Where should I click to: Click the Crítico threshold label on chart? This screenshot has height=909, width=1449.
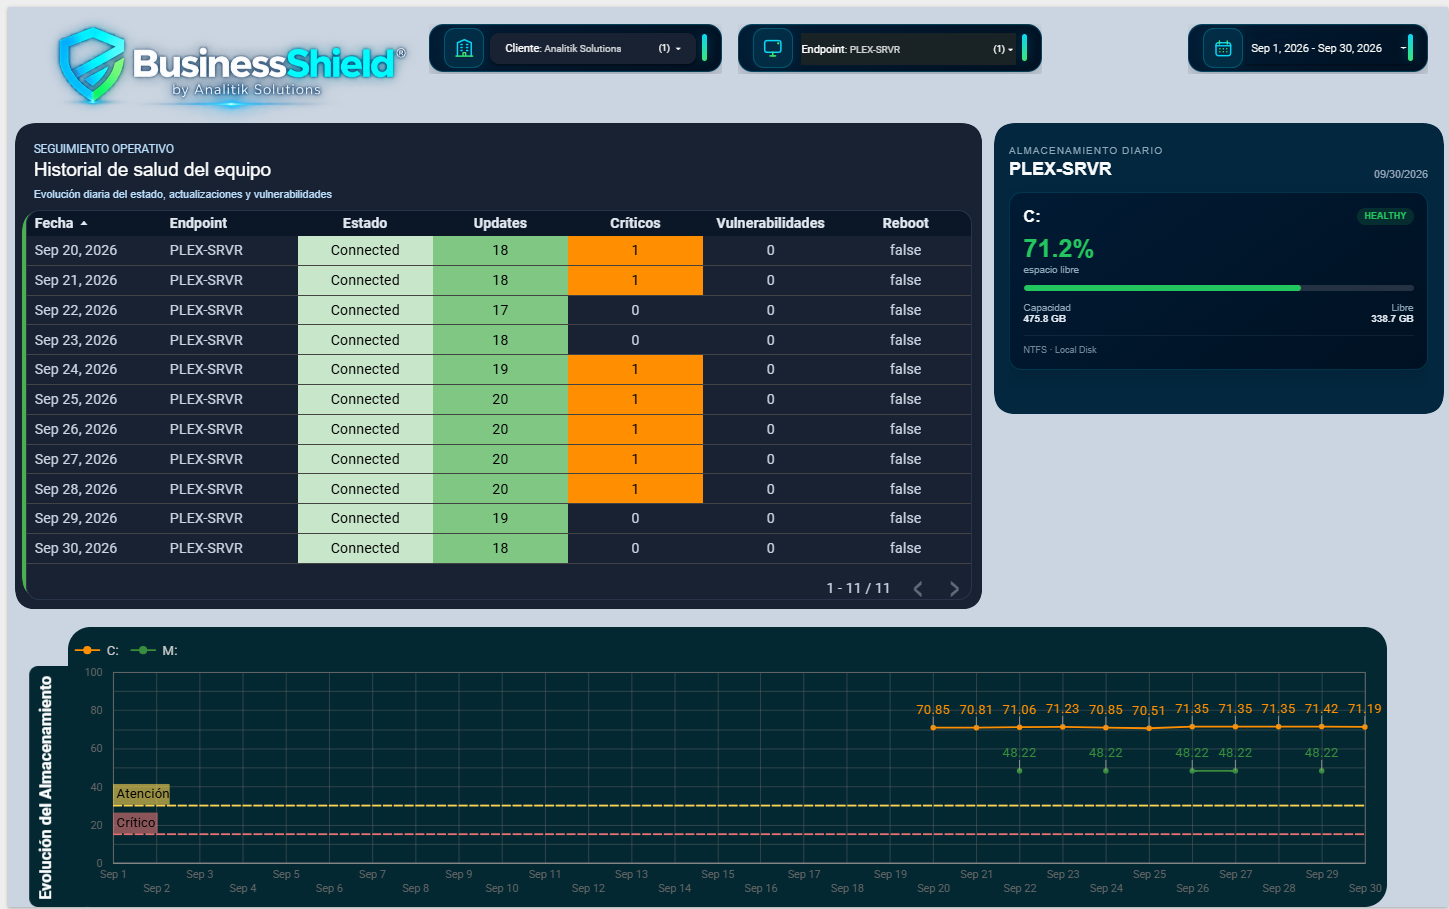(135, 823)
